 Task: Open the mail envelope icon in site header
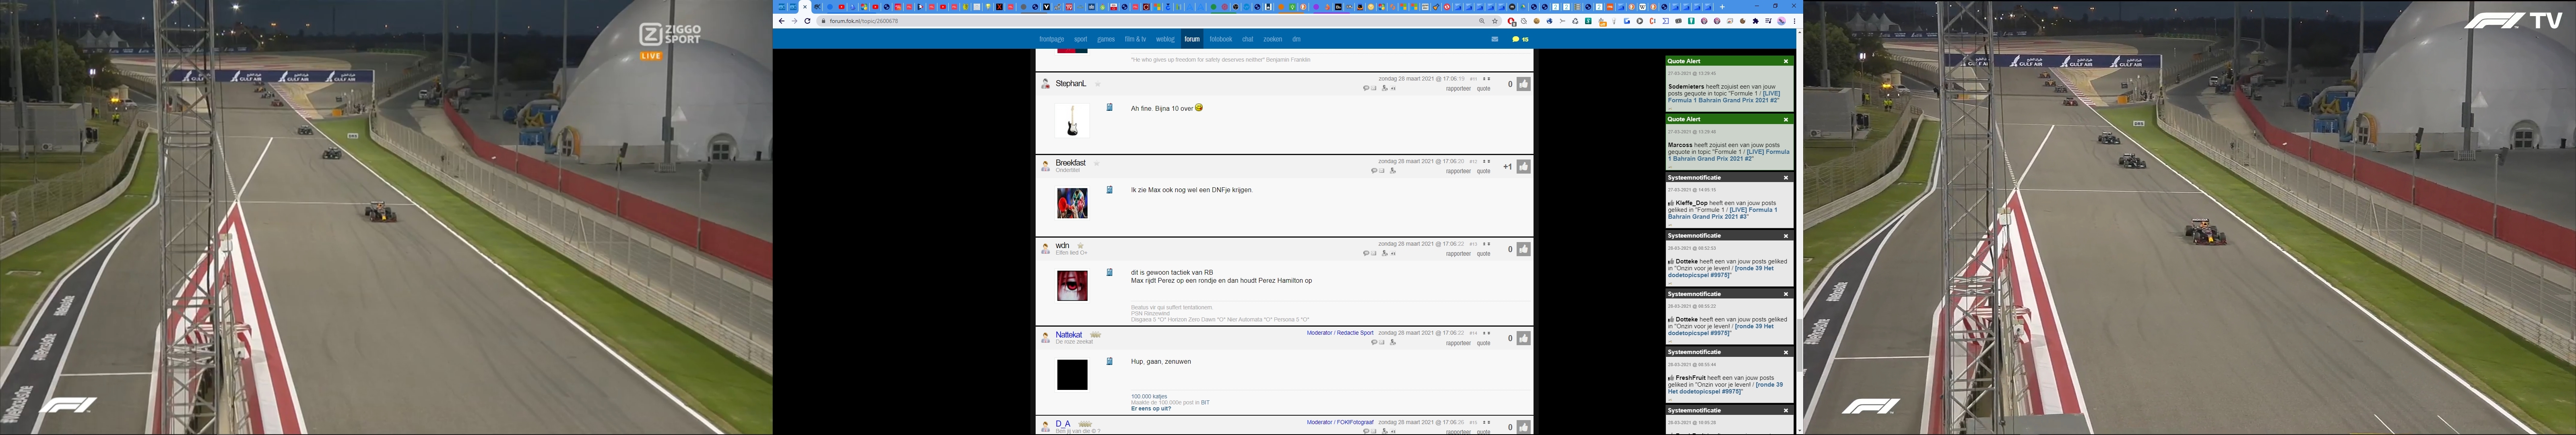coord(1495,39)
